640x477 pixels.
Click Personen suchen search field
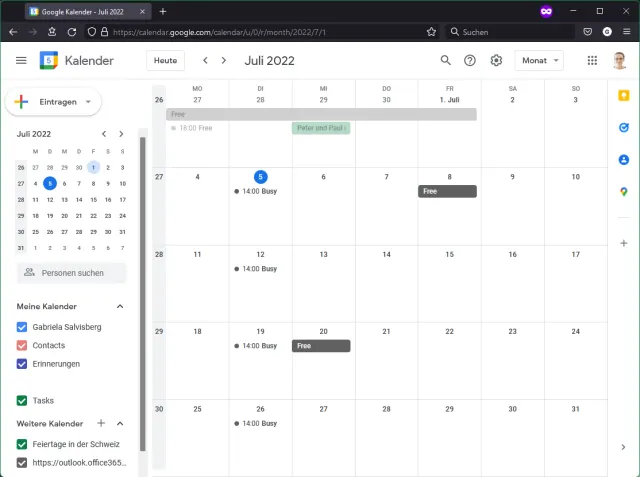point(72,273)
